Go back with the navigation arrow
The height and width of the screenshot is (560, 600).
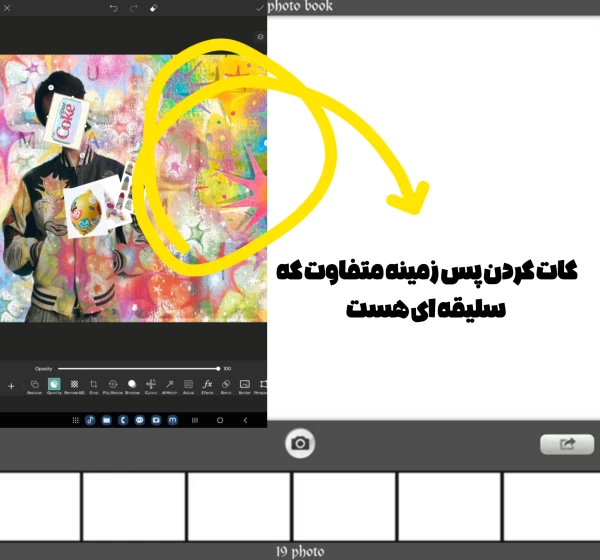(x=245, y=420)
